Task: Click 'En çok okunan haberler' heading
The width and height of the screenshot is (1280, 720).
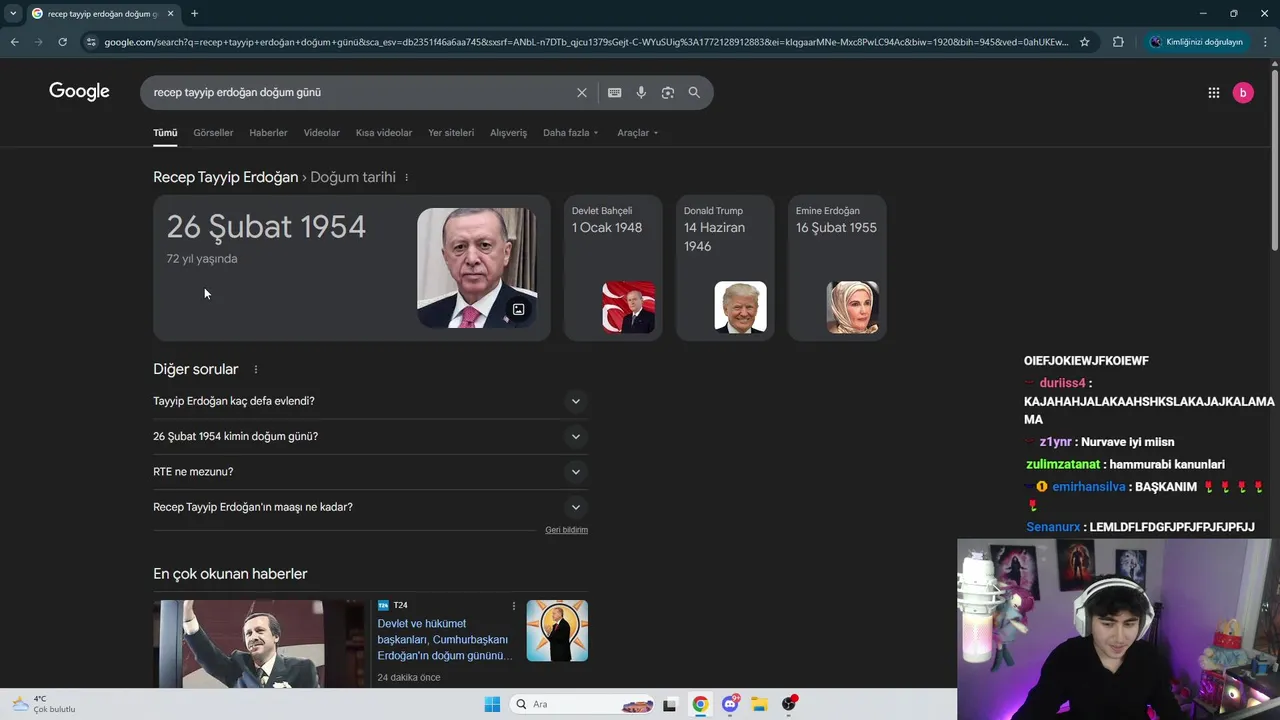Action: point(230,574)
